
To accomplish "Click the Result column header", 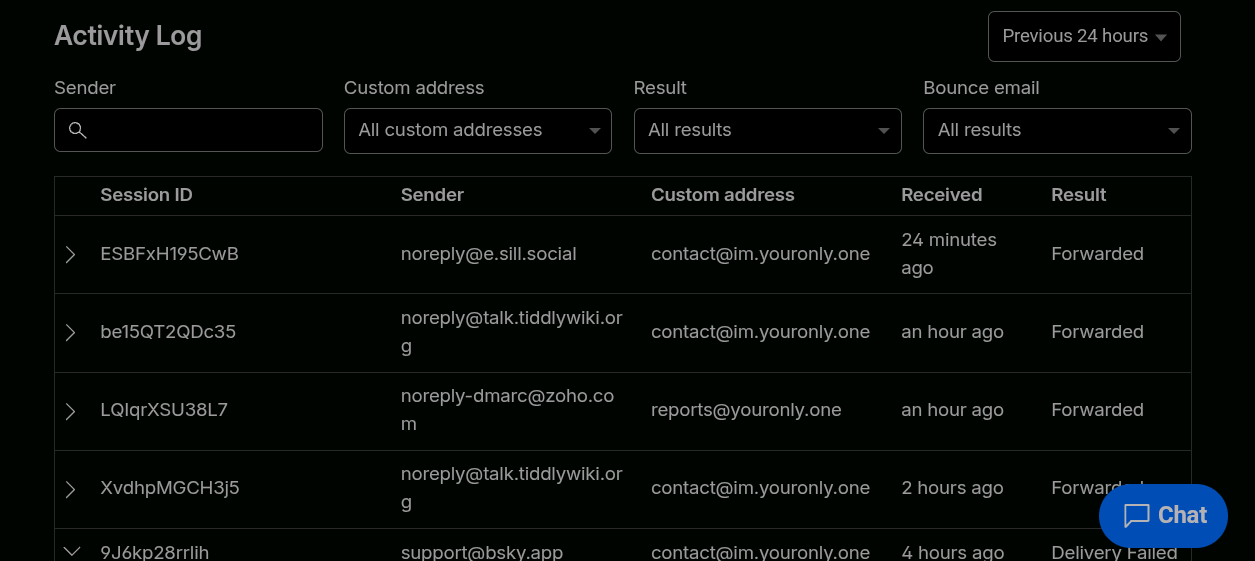I will 1078,195.
